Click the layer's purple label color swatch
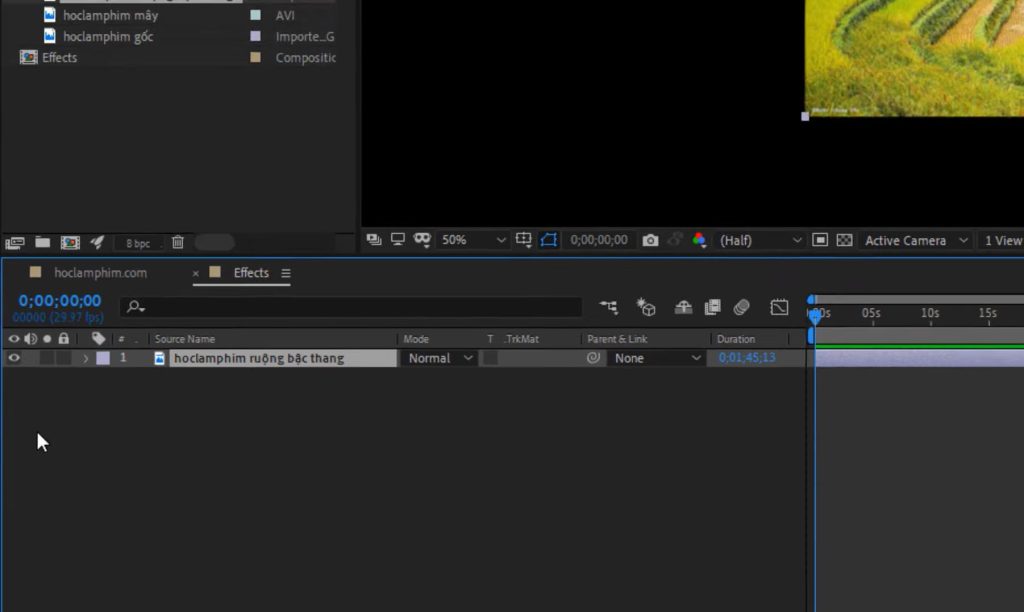Image resolution: width=1024 pixels, height=612 pixels. (104, 357)
